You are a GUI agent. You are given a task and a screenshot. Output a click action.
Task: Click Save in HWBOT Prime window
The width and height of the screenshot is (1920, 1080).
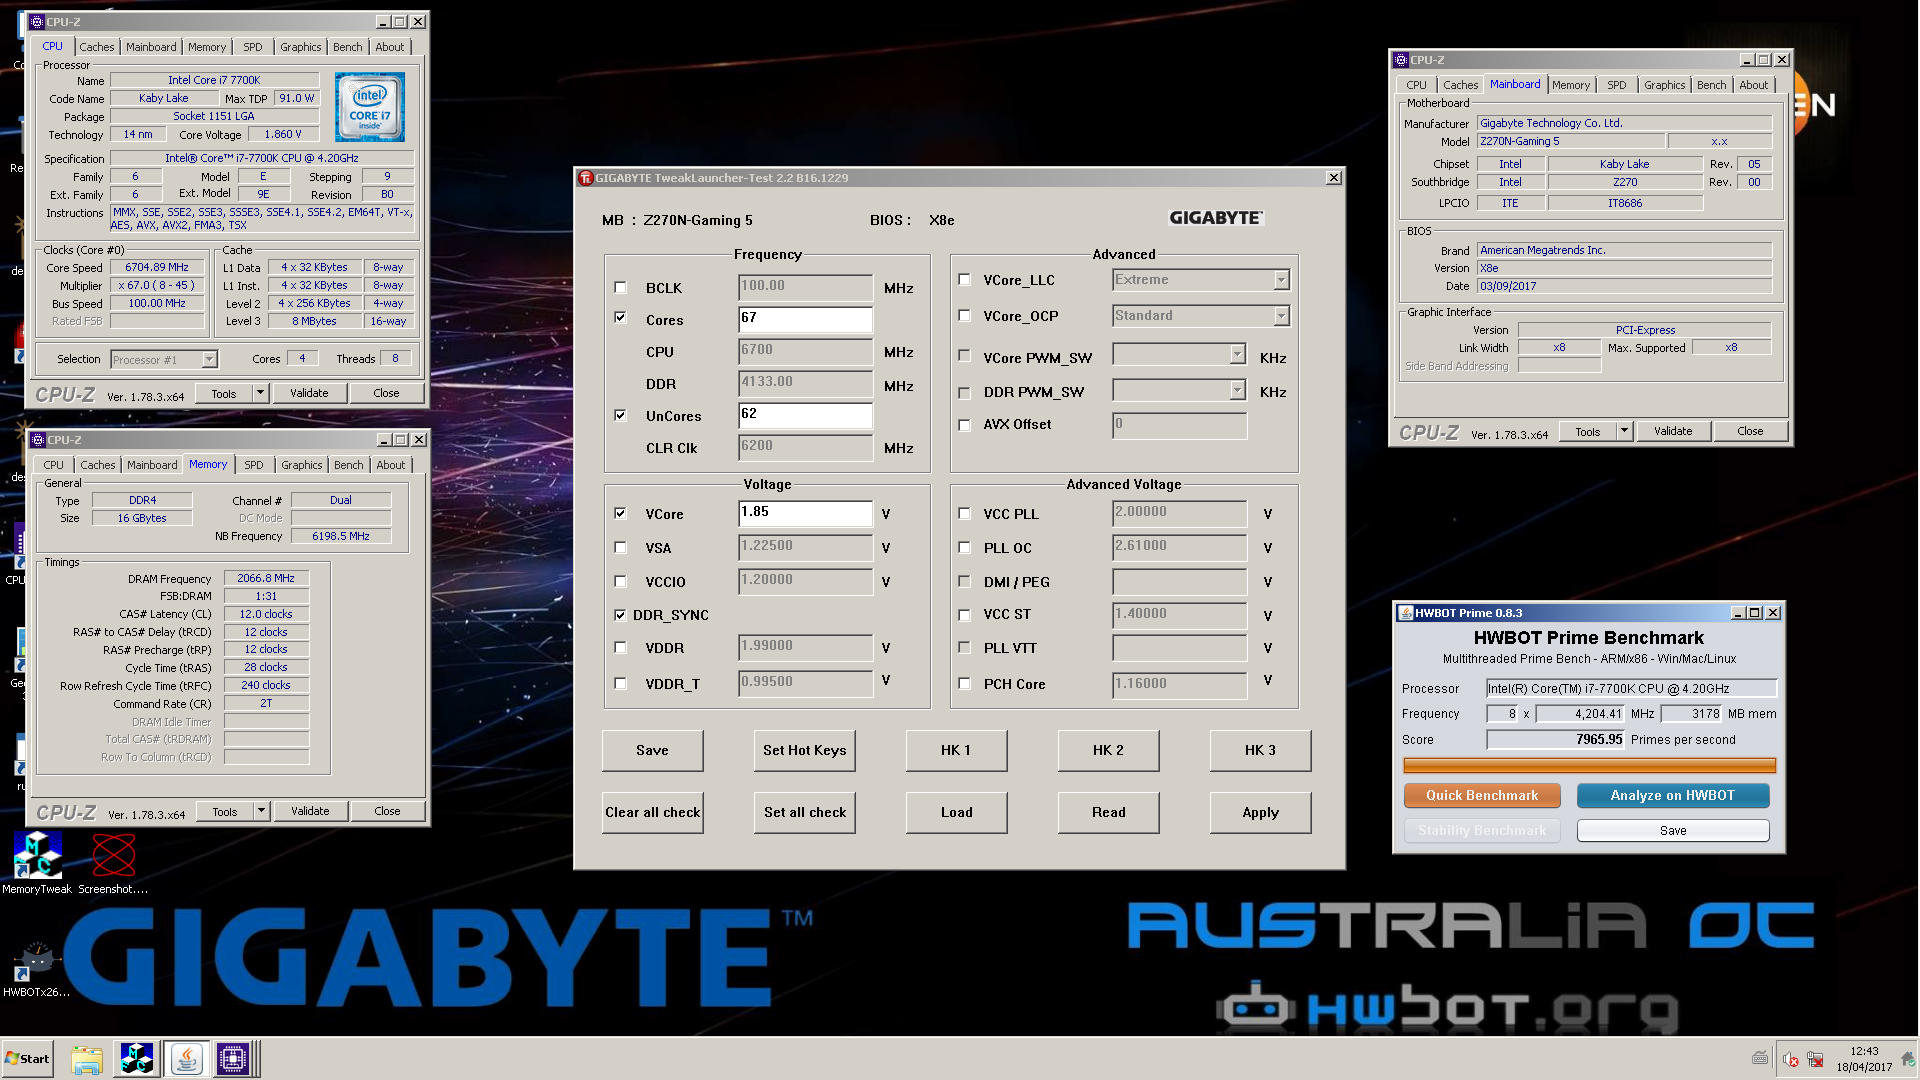(1672, 830)
